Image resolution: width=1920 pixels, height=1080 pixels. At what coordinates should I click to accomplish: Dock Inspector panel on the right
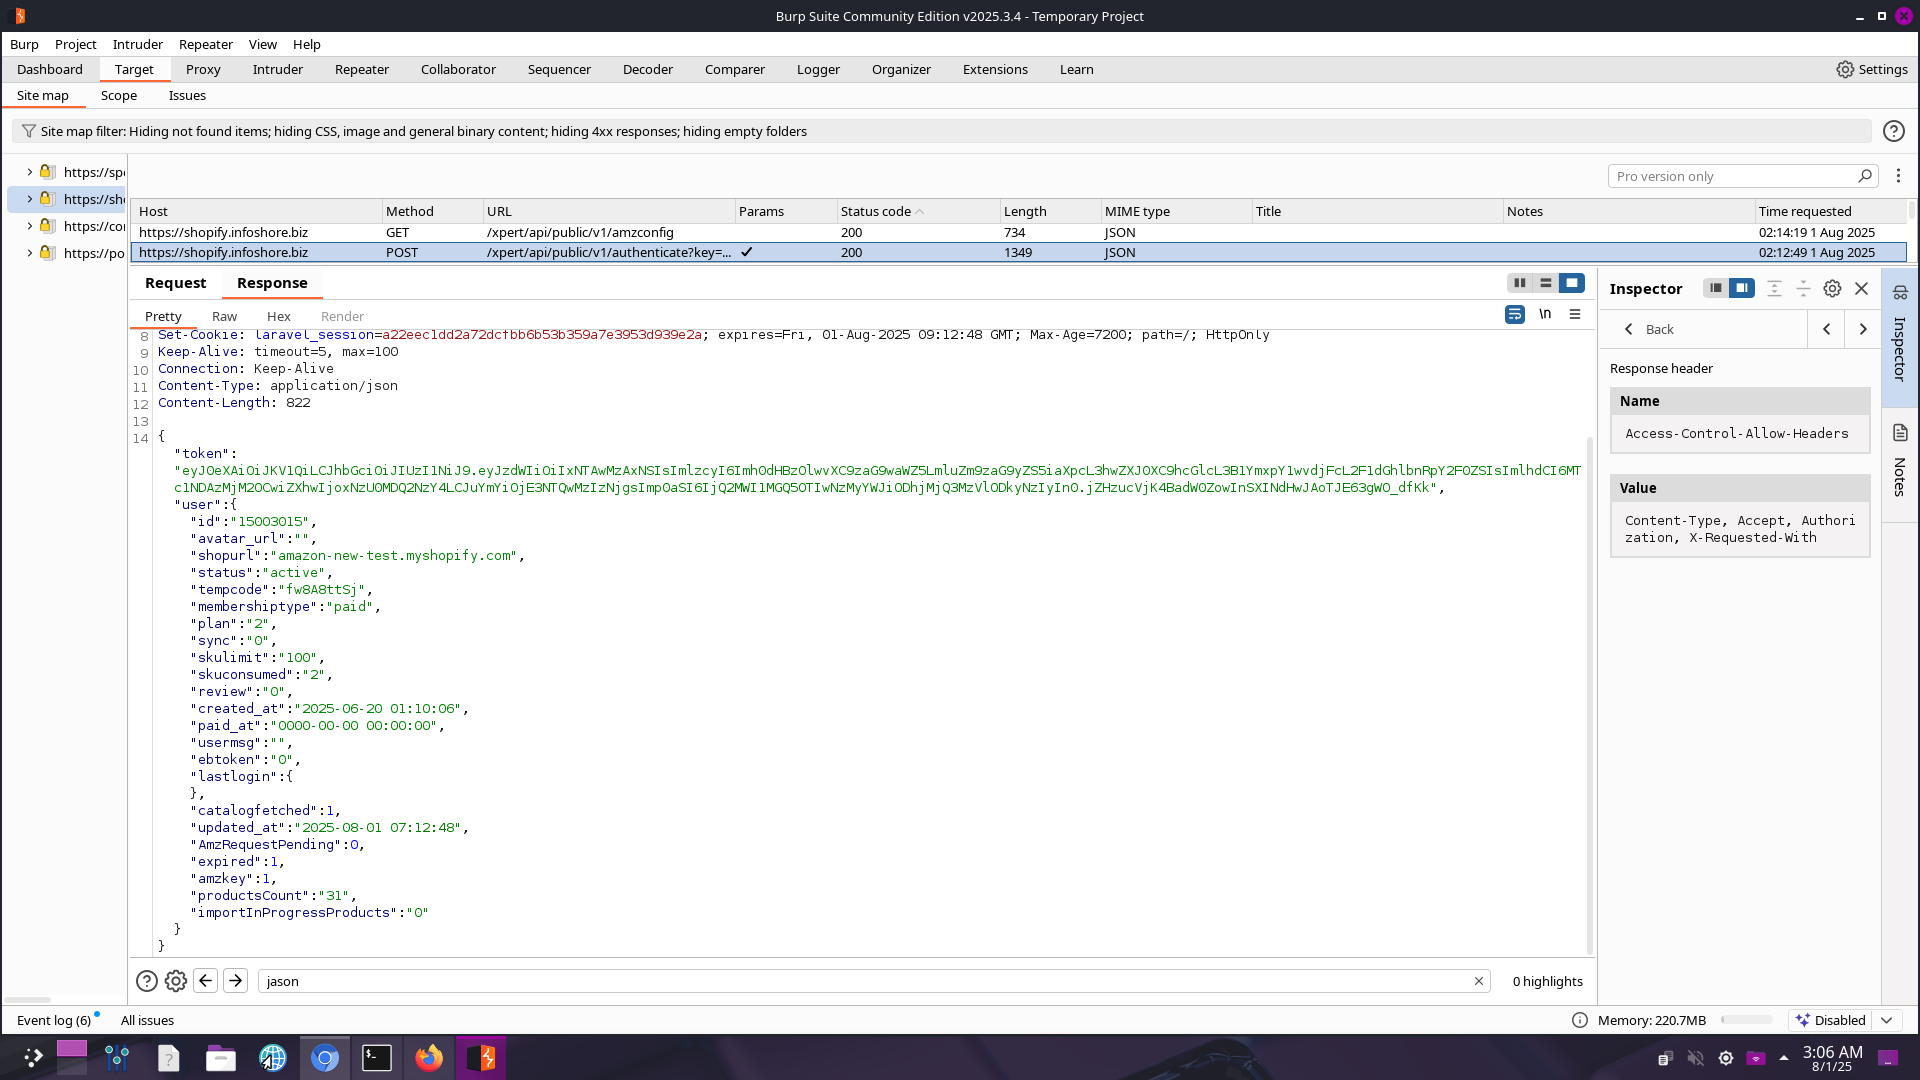click(1742, 288)
